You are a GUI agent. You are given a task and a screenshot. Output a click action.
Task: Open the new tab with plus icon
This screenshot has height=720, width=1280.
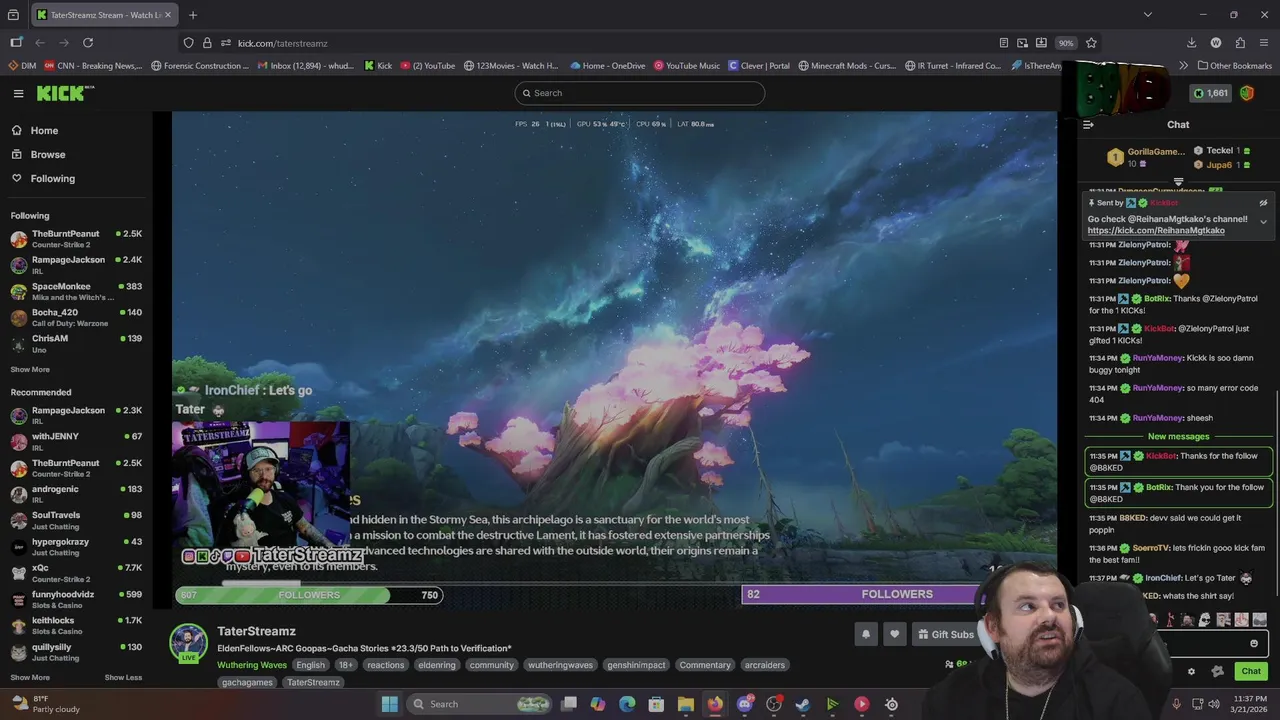193,15
